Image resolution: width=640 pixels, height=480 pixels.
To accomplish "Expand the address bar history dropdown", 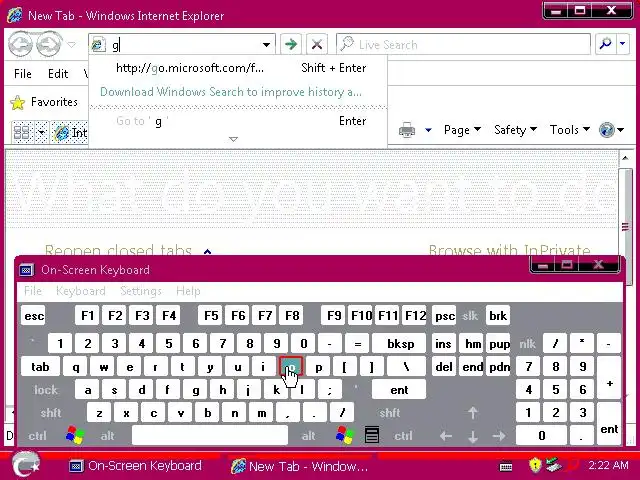I will 267,44.
